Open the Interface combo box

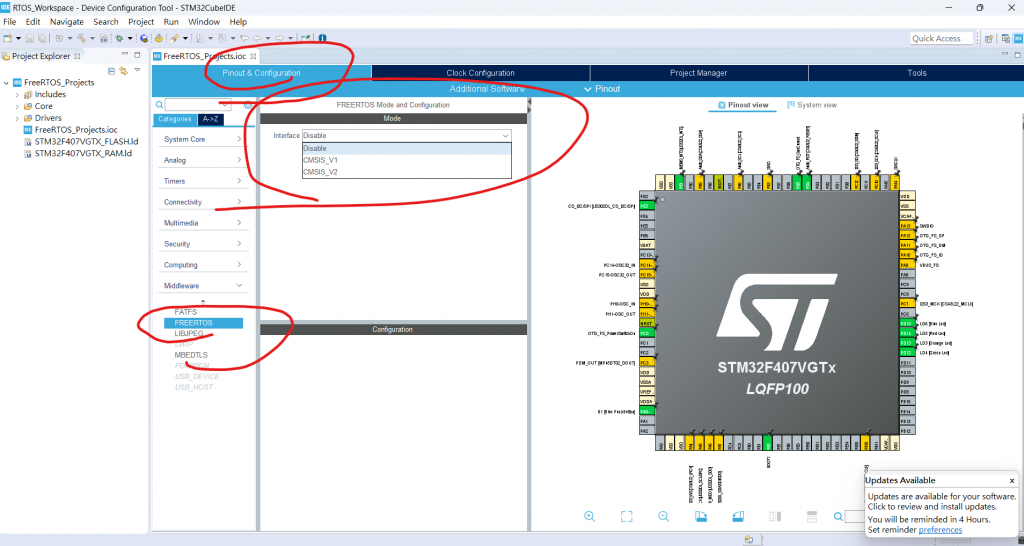click(406, 135)
